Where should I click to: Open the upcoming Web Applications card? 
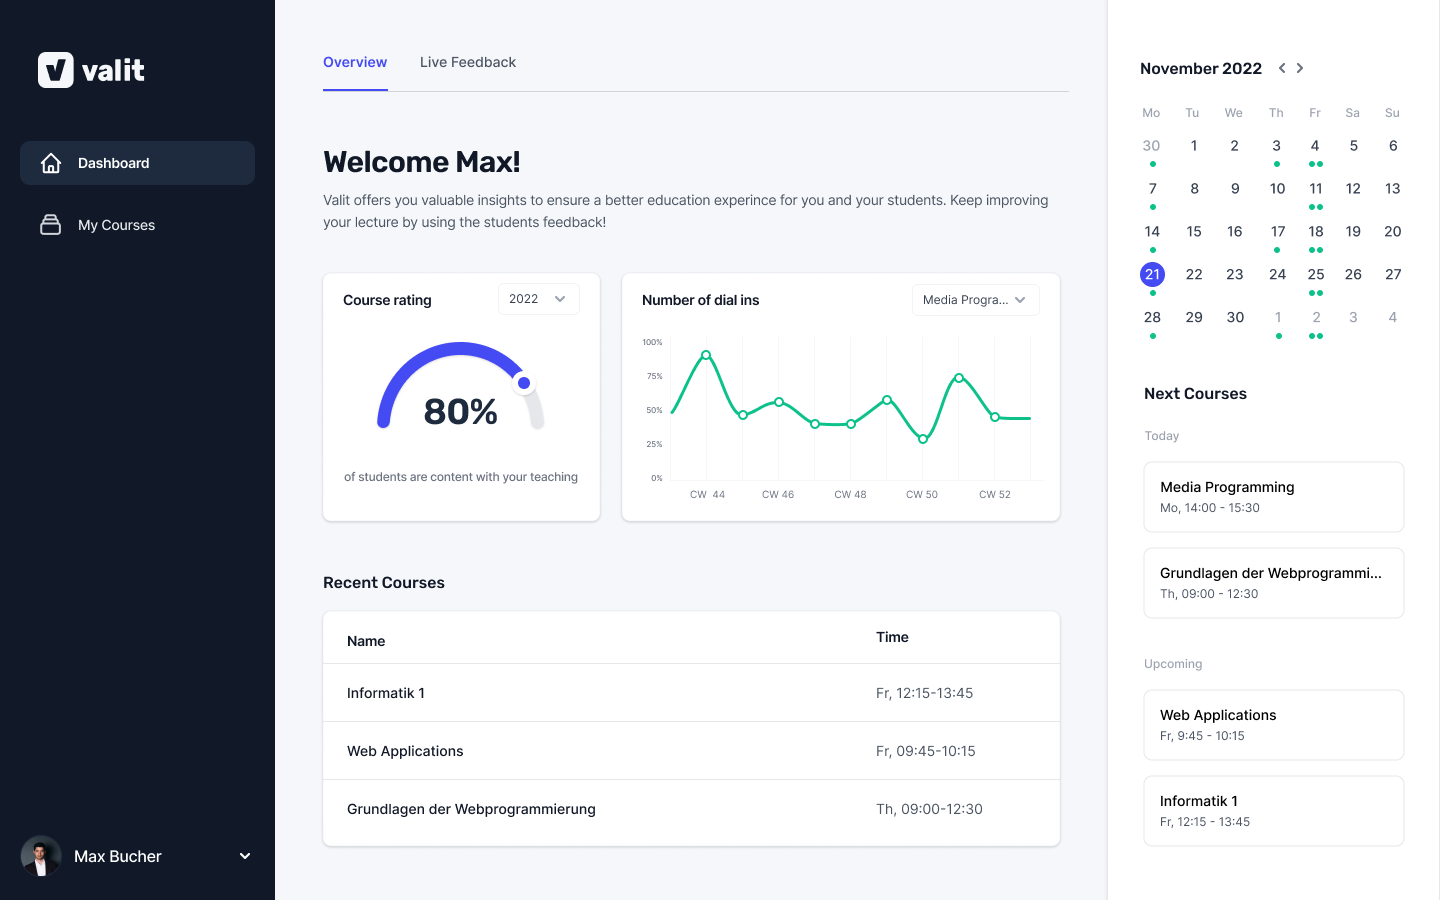(1274, 725)
